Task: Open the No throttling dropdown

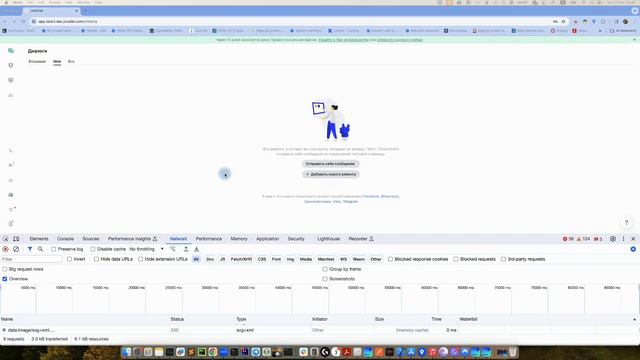Action: coord(147,249)
